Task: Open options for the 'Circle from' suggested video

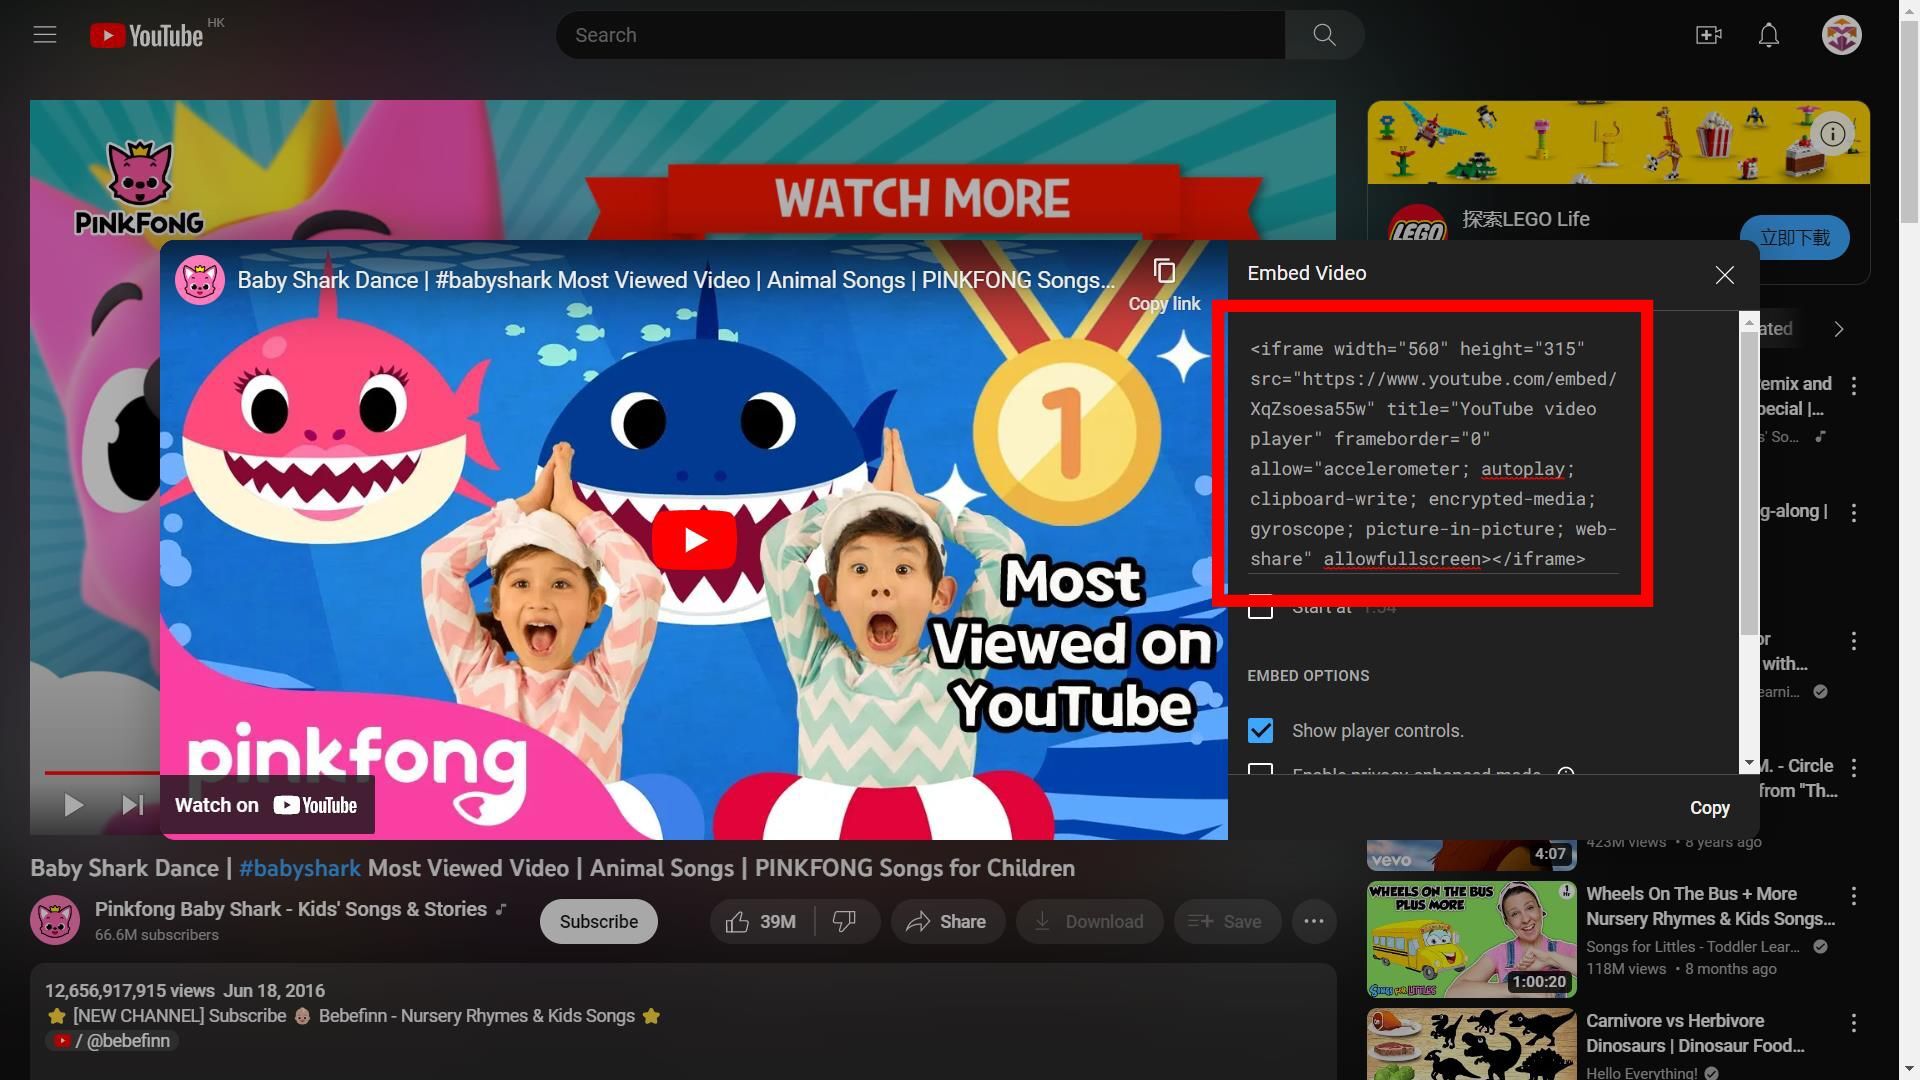Action: point(1854,768)
